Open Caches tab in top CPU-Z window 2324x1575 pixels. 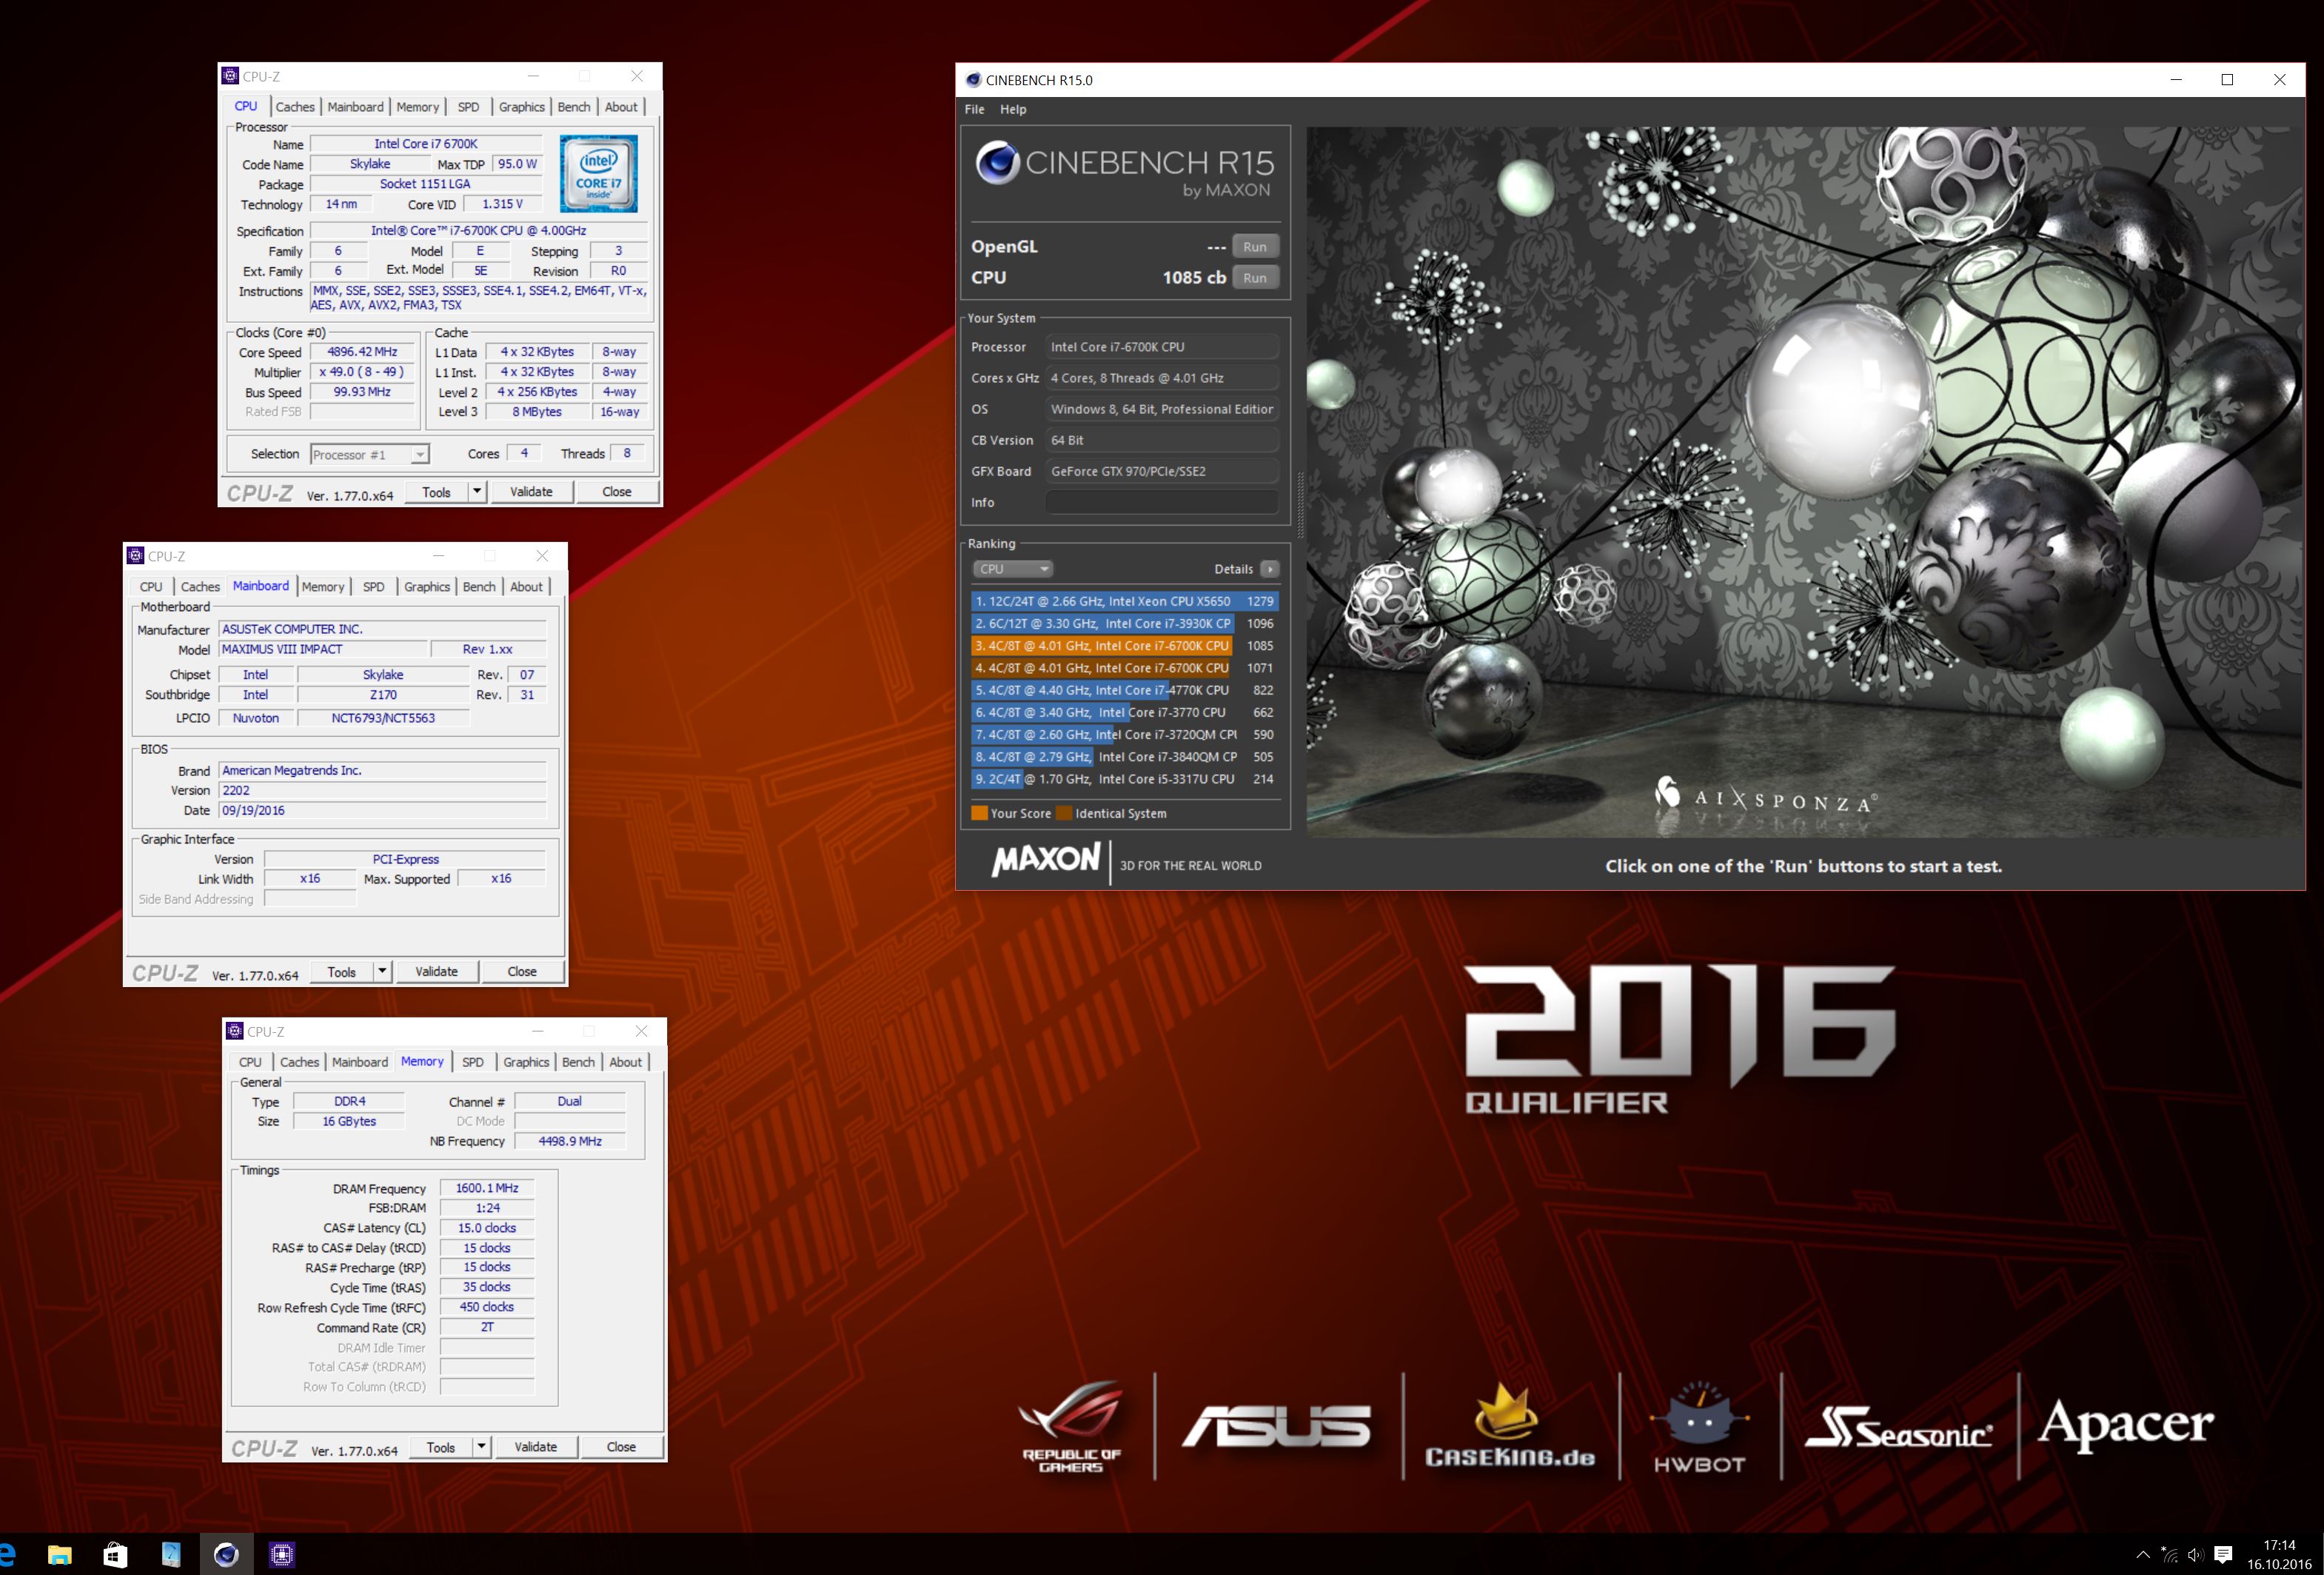pos(295,107)
